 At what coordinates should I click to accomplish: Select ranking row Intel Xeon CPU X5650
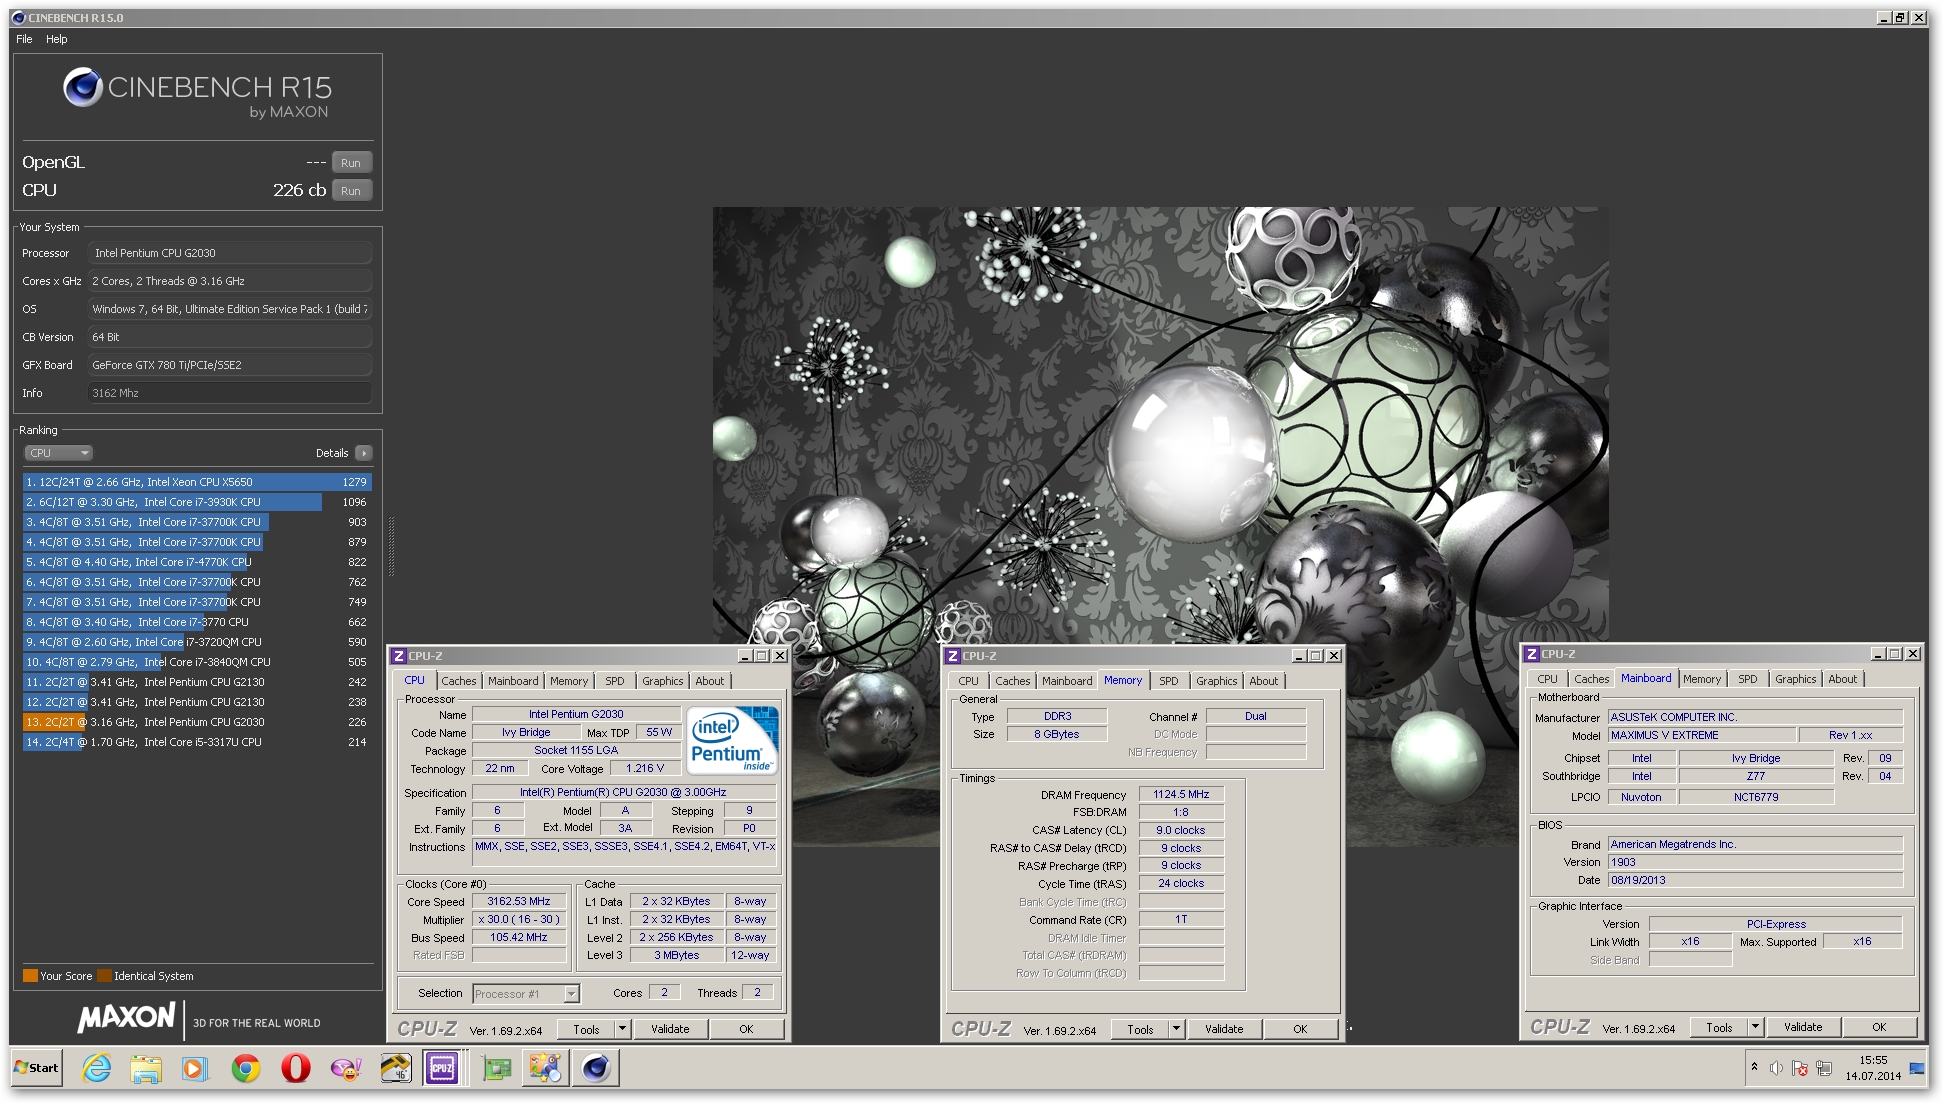coord(197,482)
